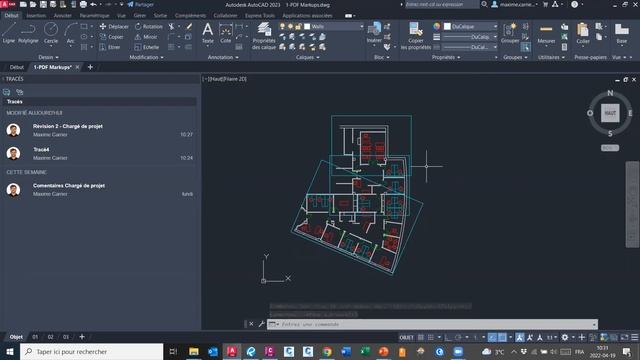Toggle layer freeze sun icon
This screenshot has width=640, height=360.
[290, 27]
